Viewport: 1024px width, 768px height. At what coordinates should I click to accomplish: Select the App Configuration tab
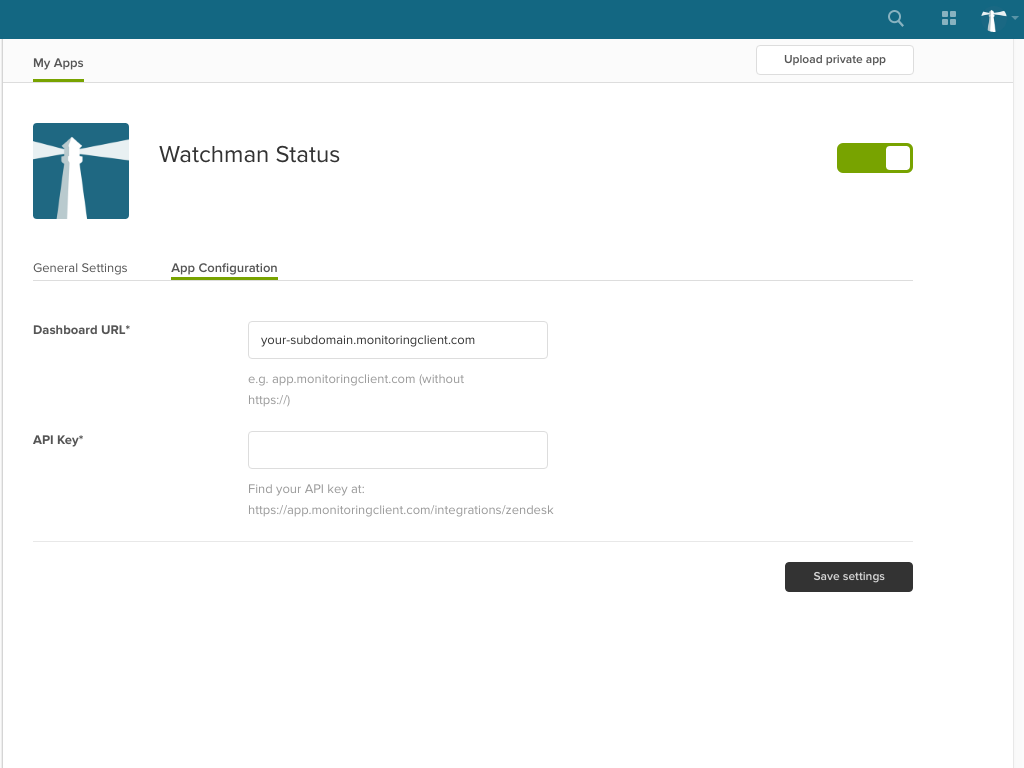click(224, 267)
